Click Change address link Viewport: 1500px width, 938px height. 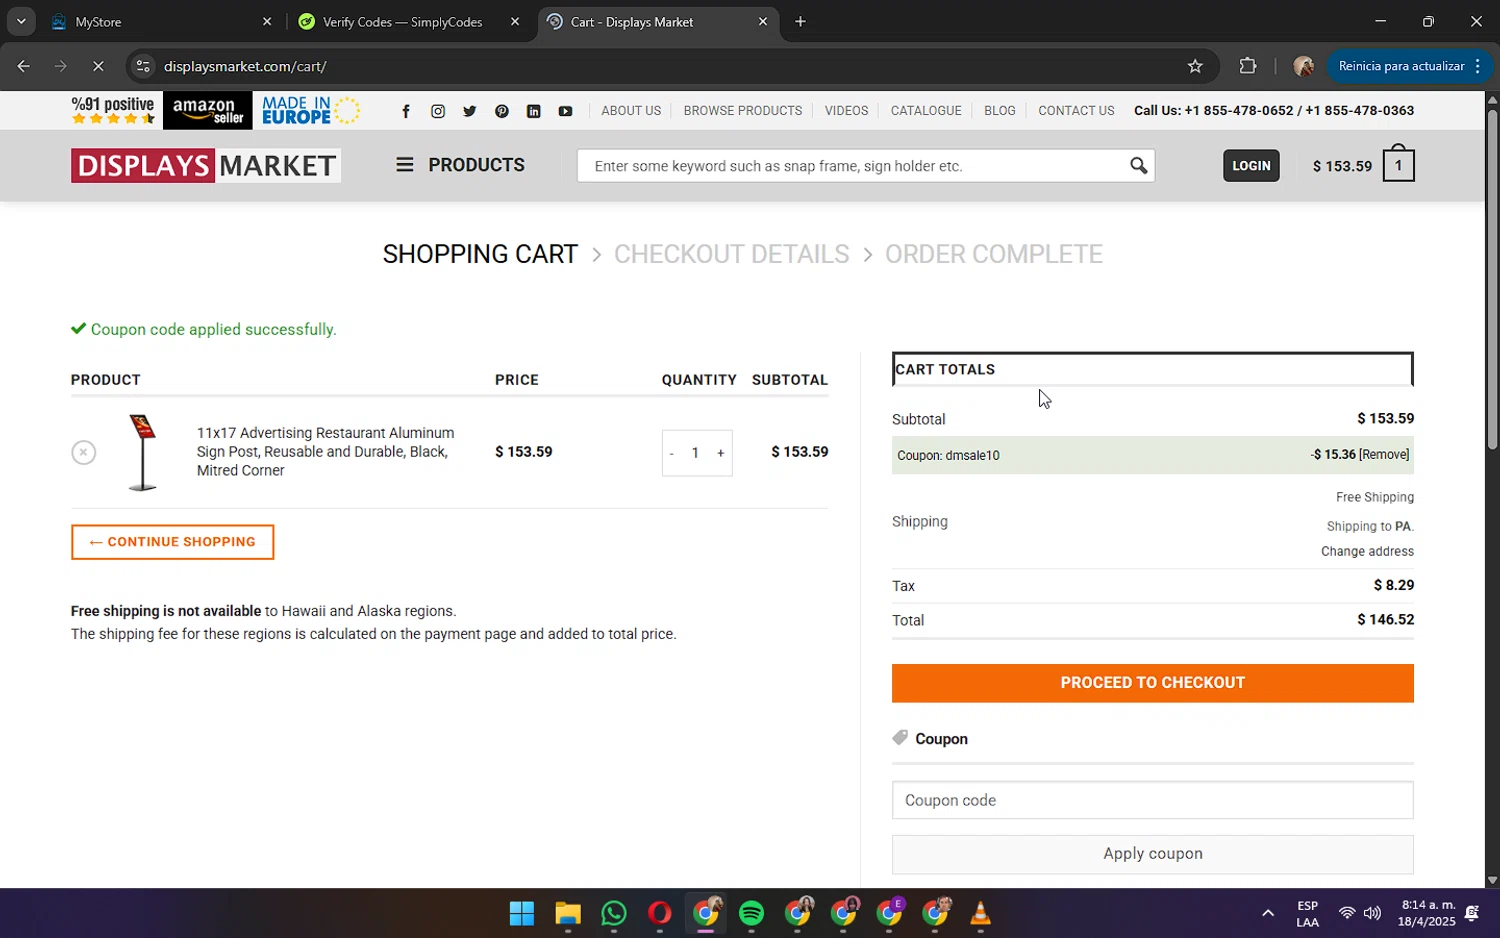point(1367,552)
